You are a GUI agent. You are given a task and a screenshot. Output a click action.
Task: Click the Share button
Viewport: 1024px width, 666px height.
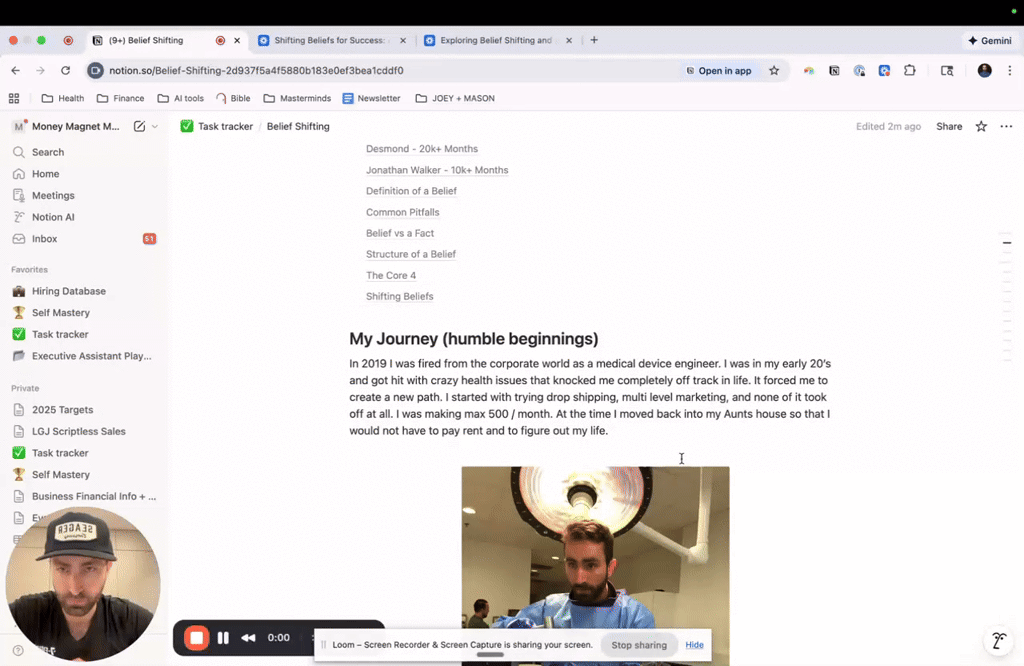tap(949, 127)
